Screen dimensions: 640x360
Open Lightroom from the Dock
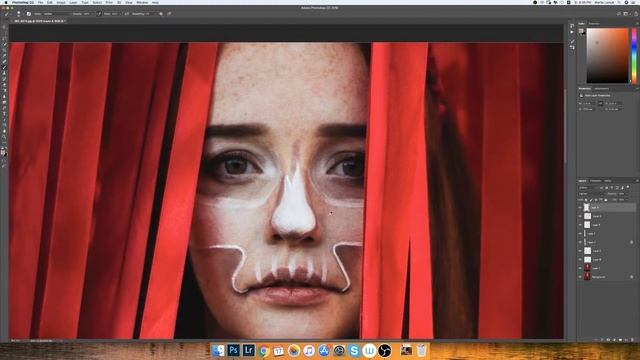[249, 350]
